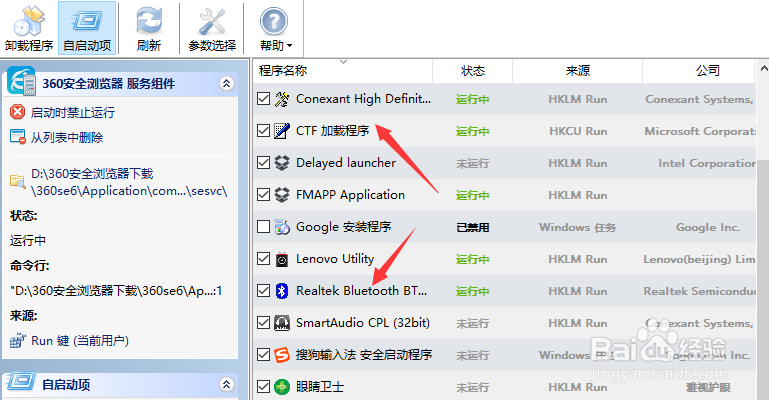
Task: Collapse the 360安全浏览器 服务组件 panel
Action: click(226, 83)
